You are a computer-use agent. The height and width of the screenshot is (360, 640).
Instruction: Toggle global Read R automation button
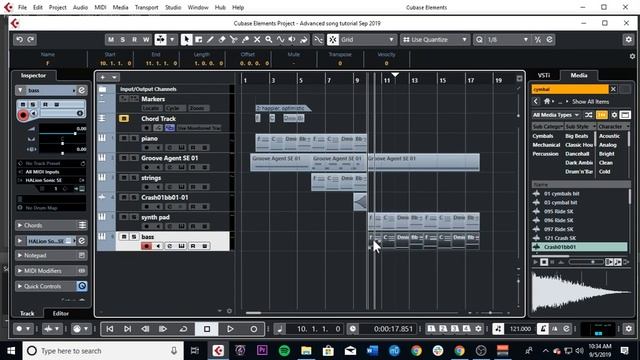click(x=134, y=40)
